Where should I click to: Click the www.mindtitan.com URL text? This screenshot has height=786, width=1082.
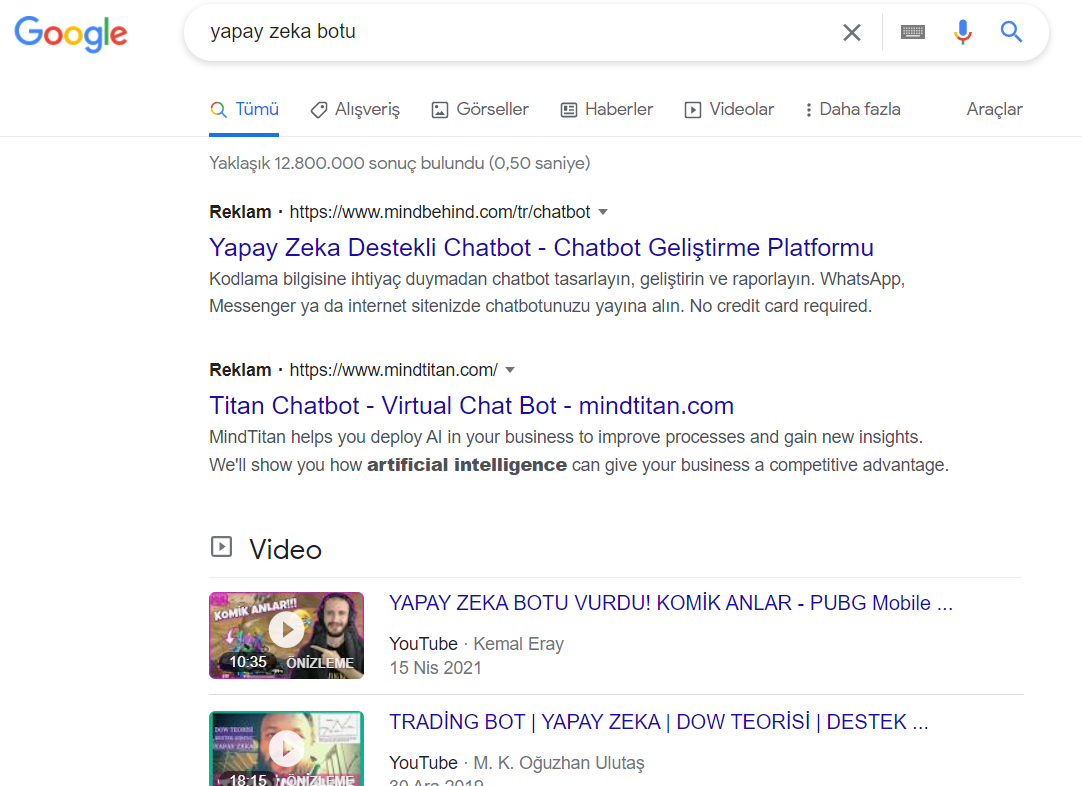(x=393, y=370)
